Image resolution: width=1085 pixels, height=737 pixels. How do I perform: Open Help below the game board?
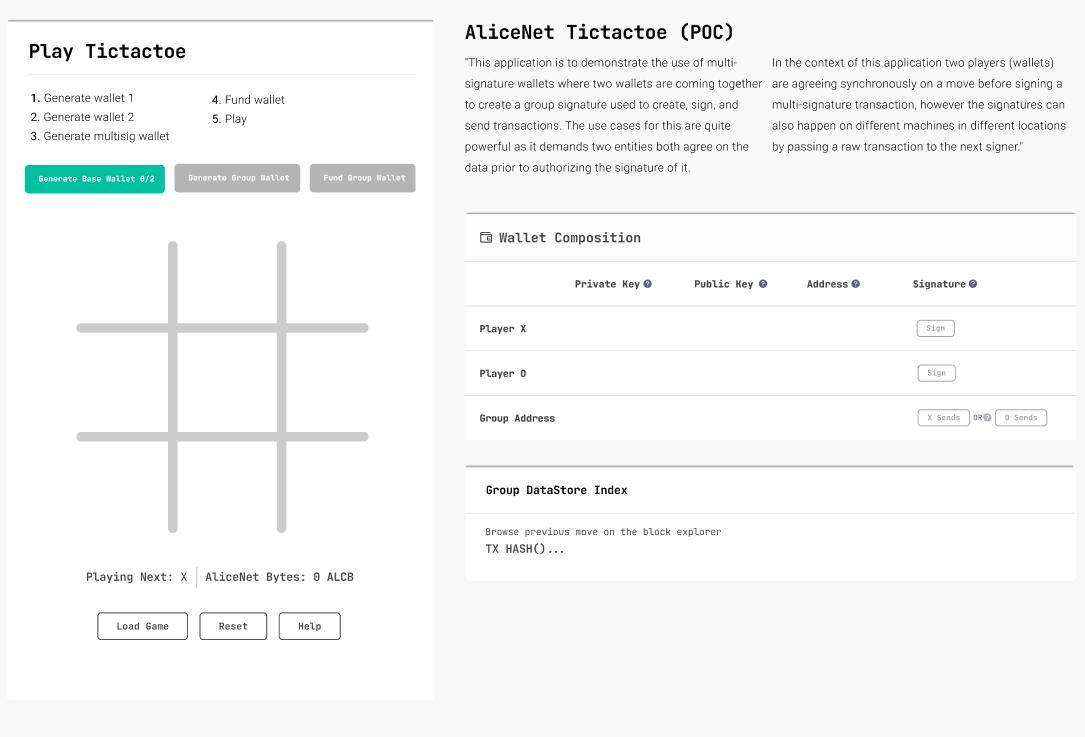click(309, 626)
